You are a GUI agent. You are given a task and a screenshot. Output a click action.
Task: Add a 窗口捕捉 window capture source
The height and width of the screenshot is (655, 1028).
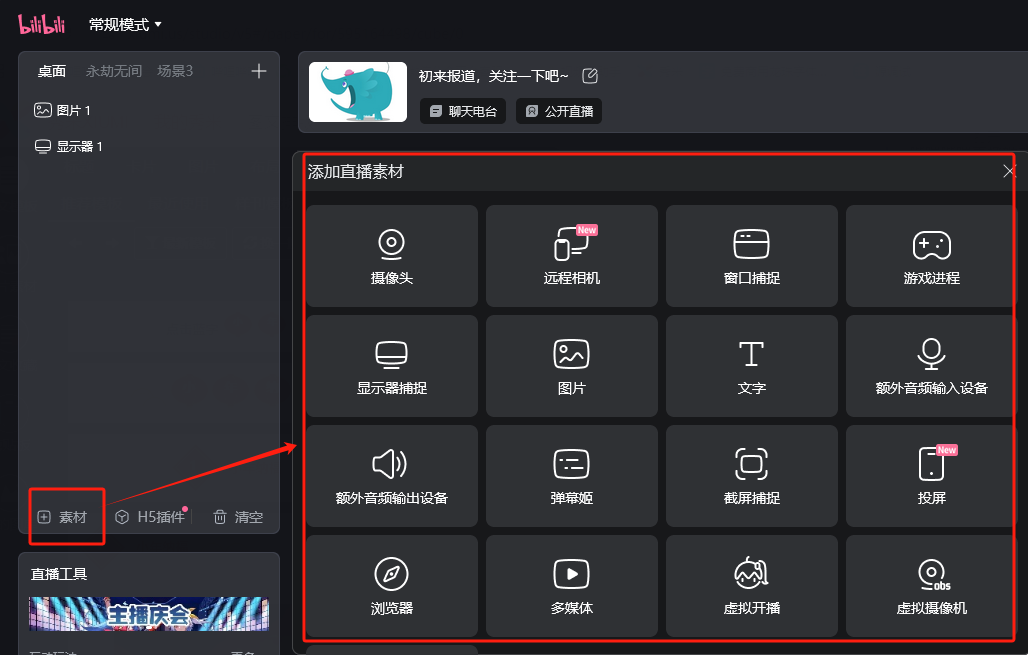point(751,255)
